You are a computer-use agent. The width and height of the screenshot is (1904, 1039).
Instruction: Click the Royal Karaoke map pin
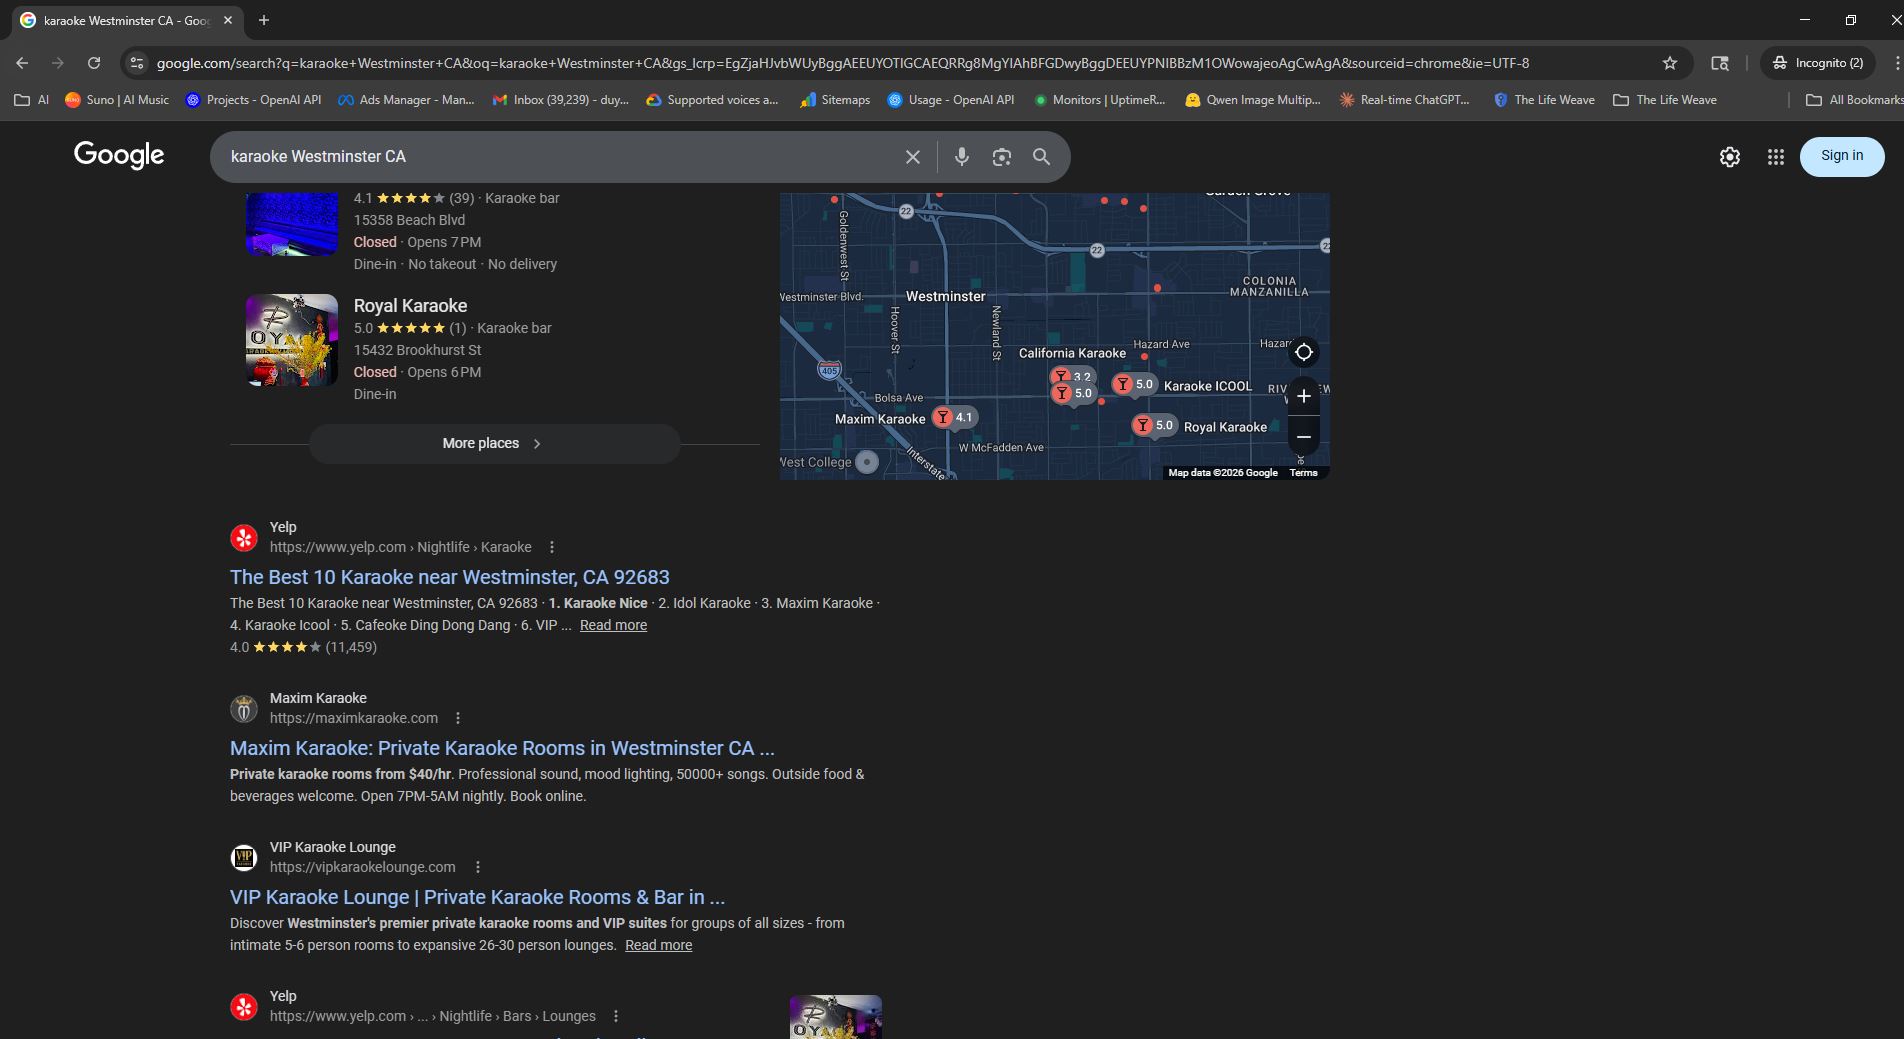tap(1154, 425)
